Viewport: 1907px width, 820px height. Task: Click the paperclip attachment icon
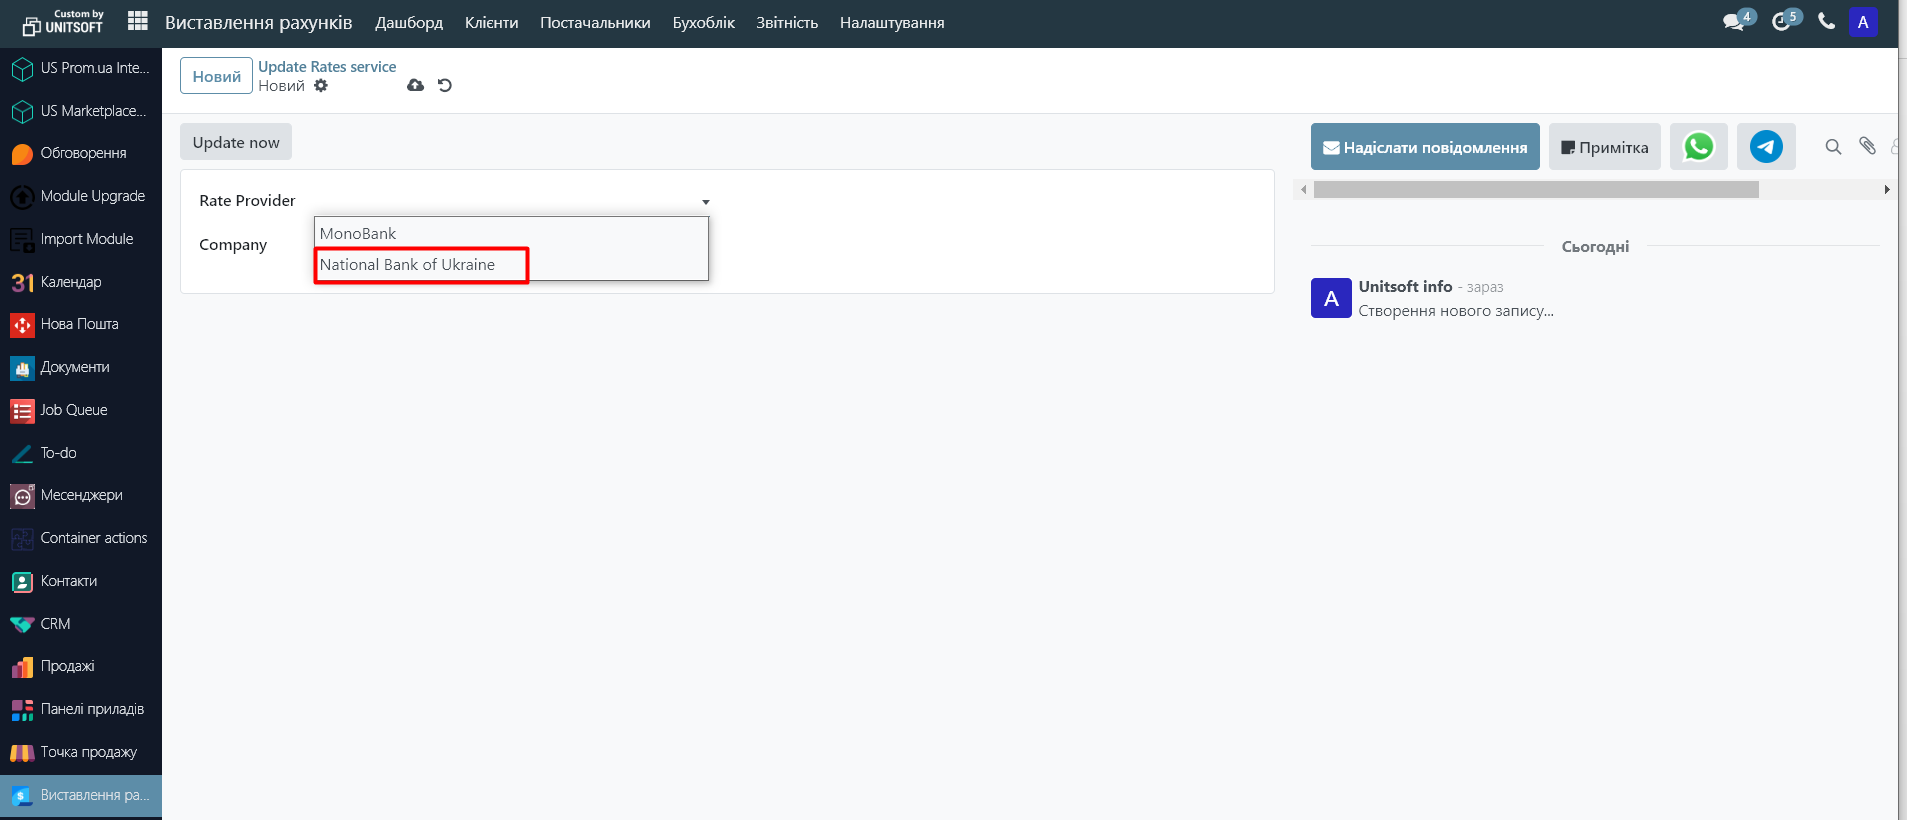[1867, 146]
